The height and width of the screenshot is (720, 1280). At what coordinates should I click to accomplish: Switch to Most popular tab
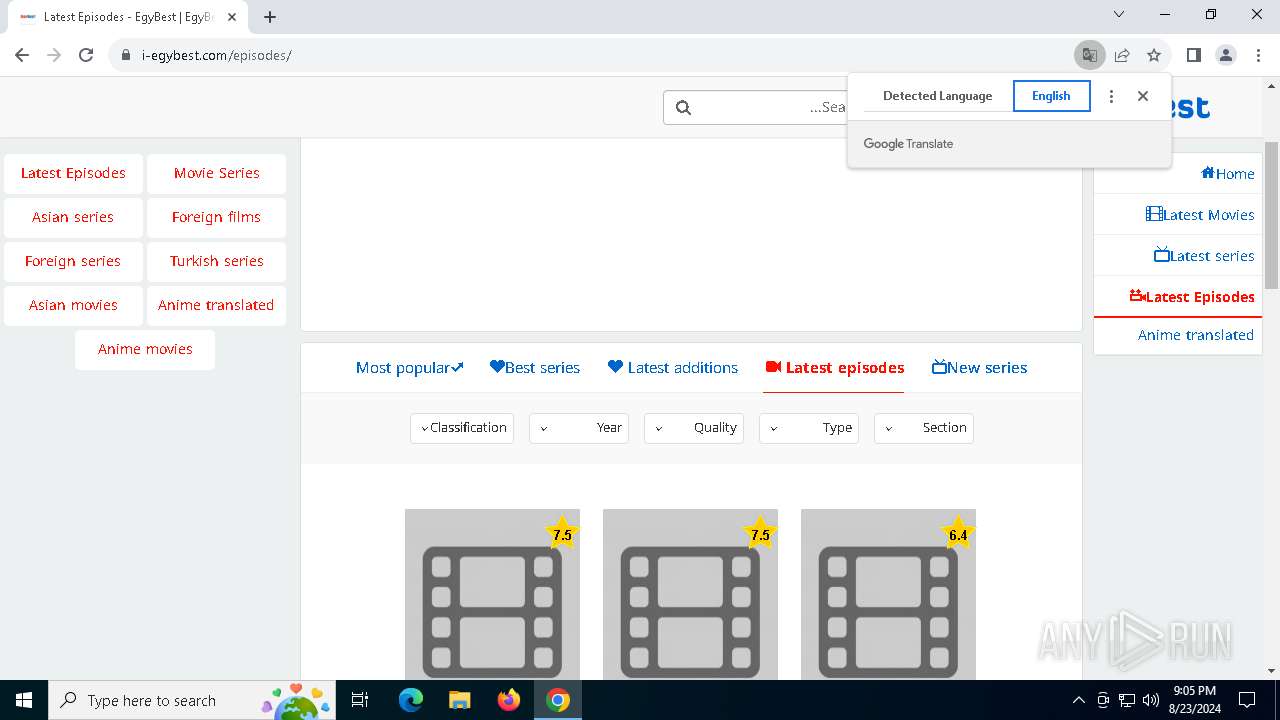409,368
